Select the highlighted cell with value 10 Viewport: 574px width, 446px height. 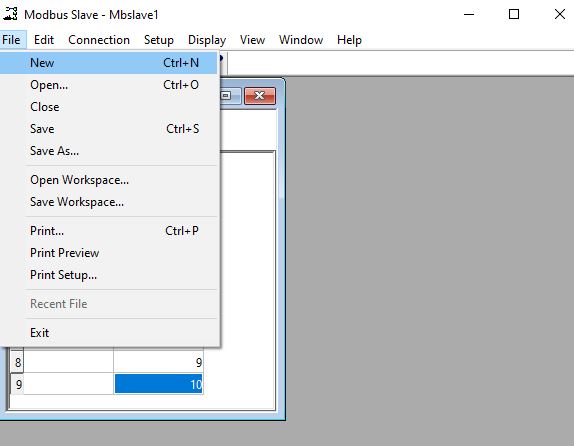159,384
